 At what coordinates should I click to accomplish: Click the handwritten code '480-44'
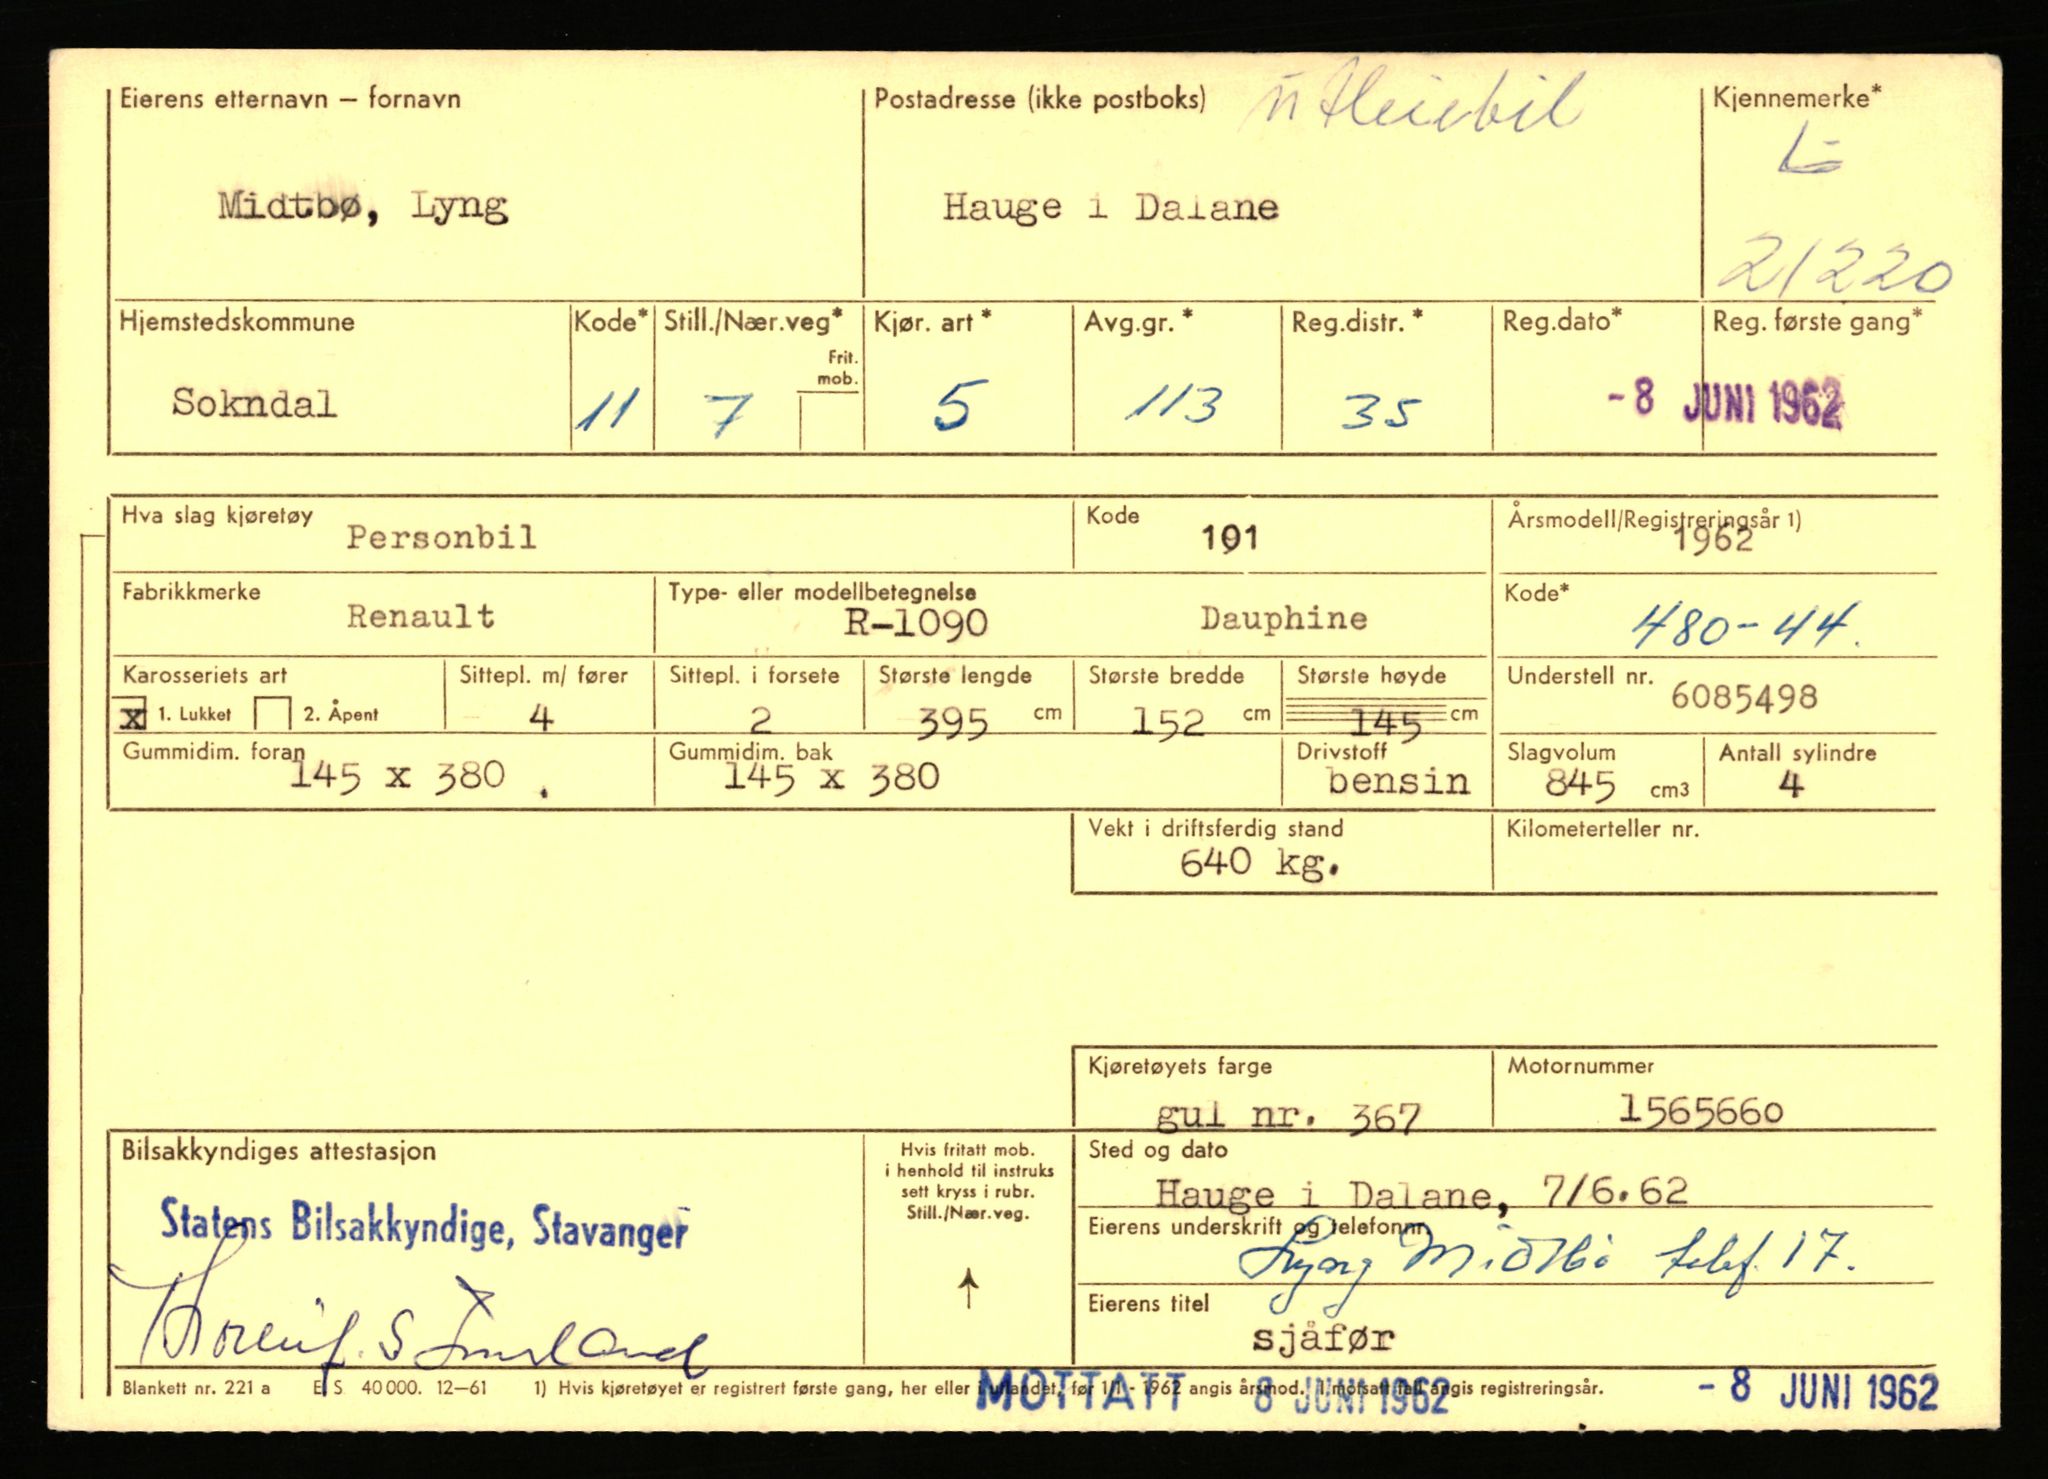coord(1746,626)
